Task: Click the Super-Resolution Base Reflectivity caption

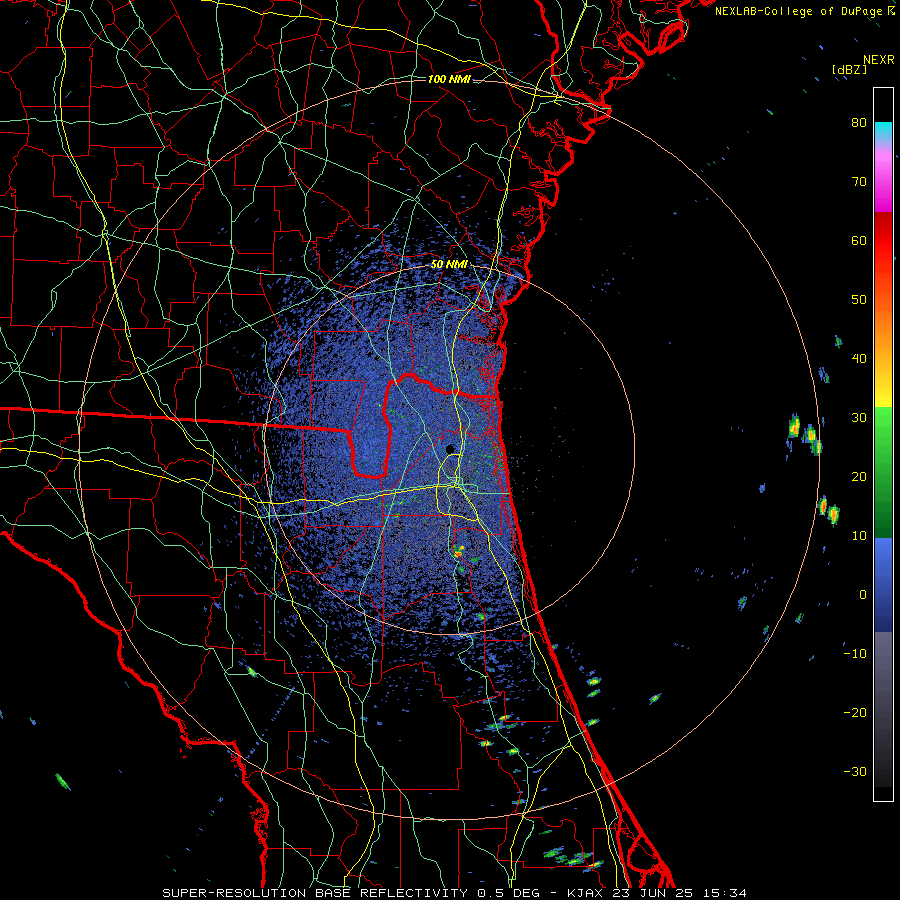Action: pos(454,893)
